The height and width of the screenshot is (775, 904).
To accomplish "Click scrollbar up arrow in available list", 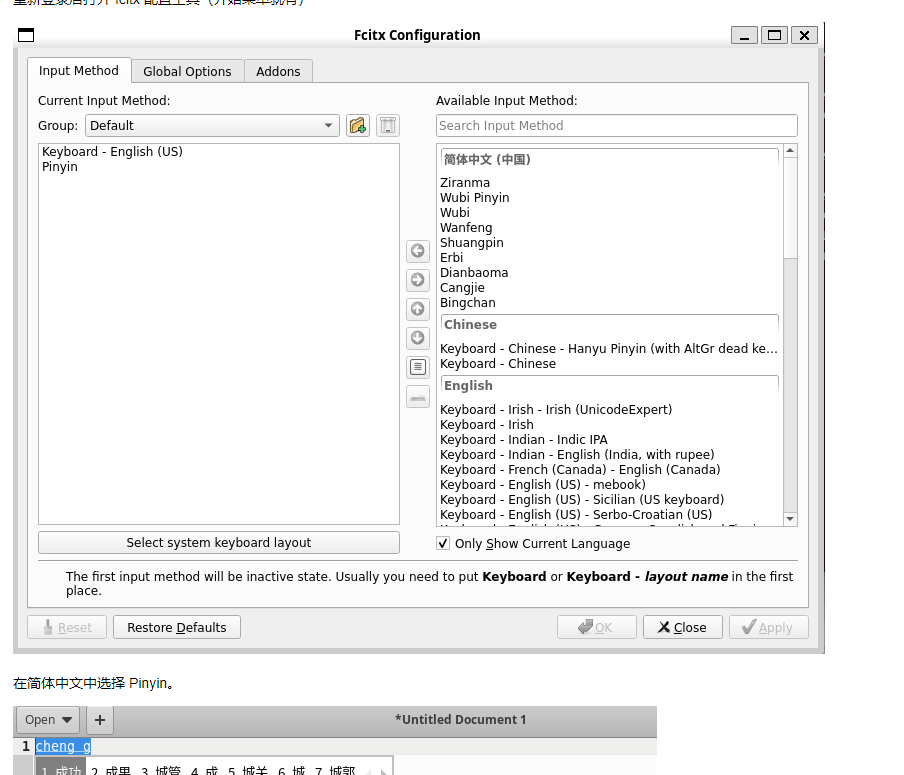I will coord(790,151).
